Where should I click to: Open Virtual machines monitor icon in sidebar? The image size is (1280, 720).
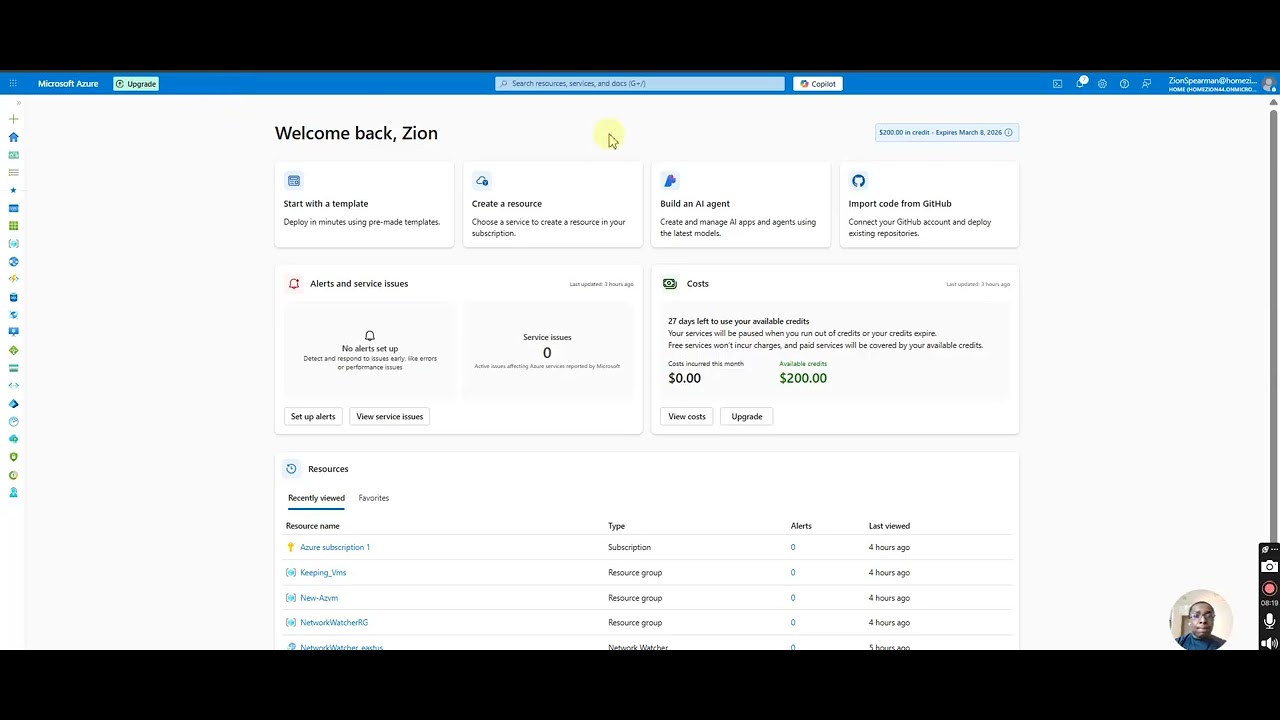tap(13, 332)
